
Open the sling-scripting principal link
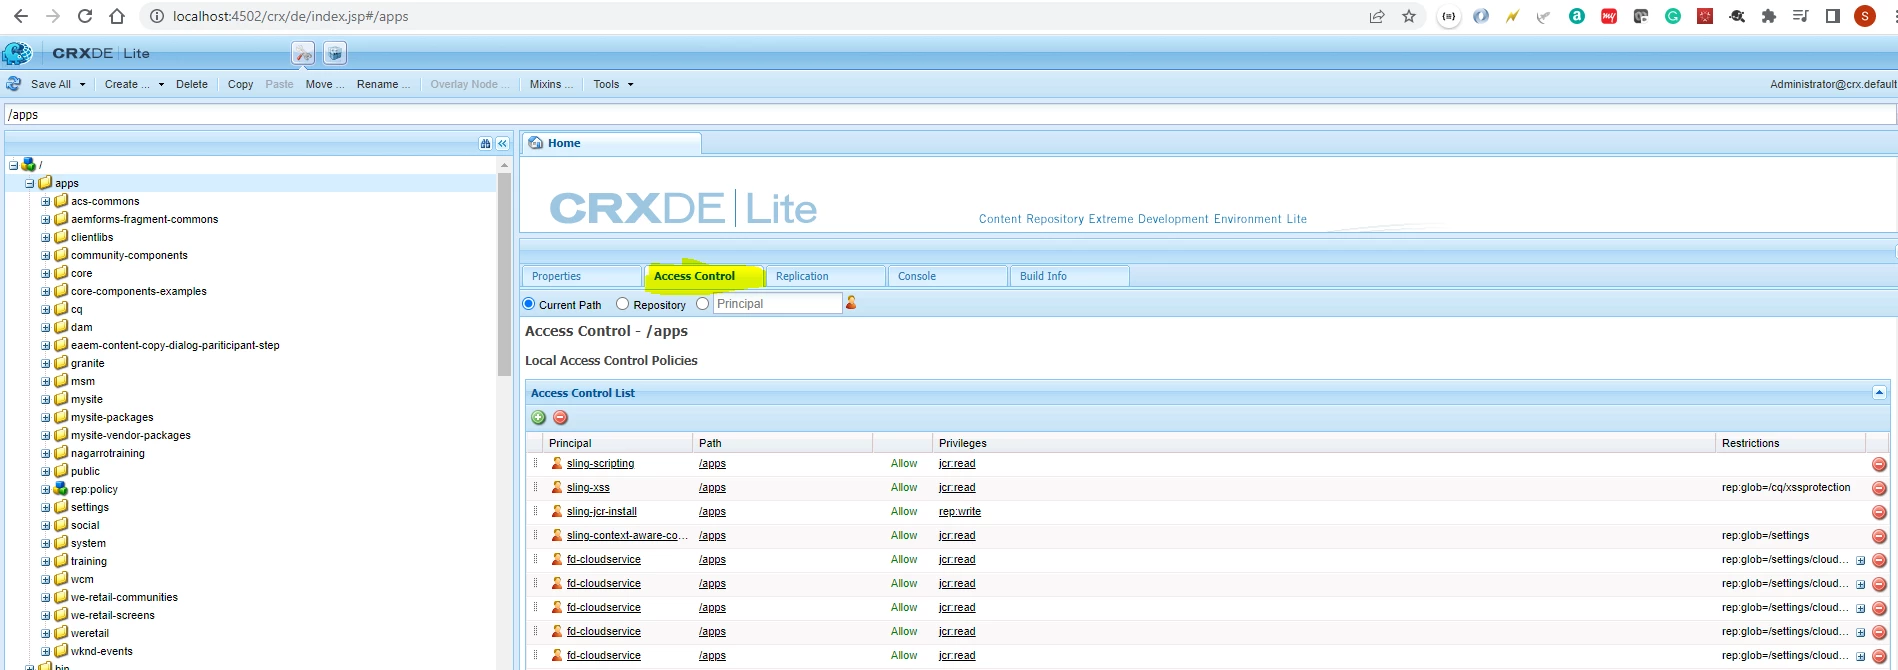point(600,464)
